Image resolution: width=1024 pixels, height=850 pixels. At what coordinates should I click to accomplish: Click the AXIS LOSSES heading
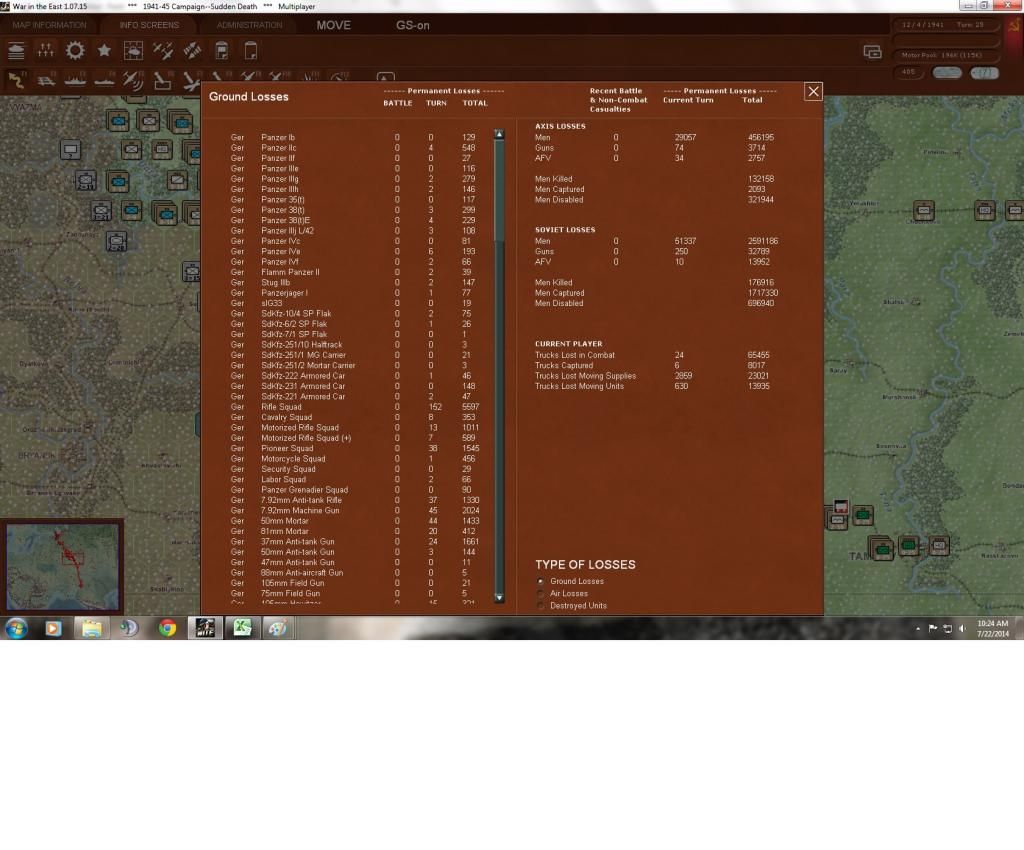pyautogui.click(x=560, y=127)
